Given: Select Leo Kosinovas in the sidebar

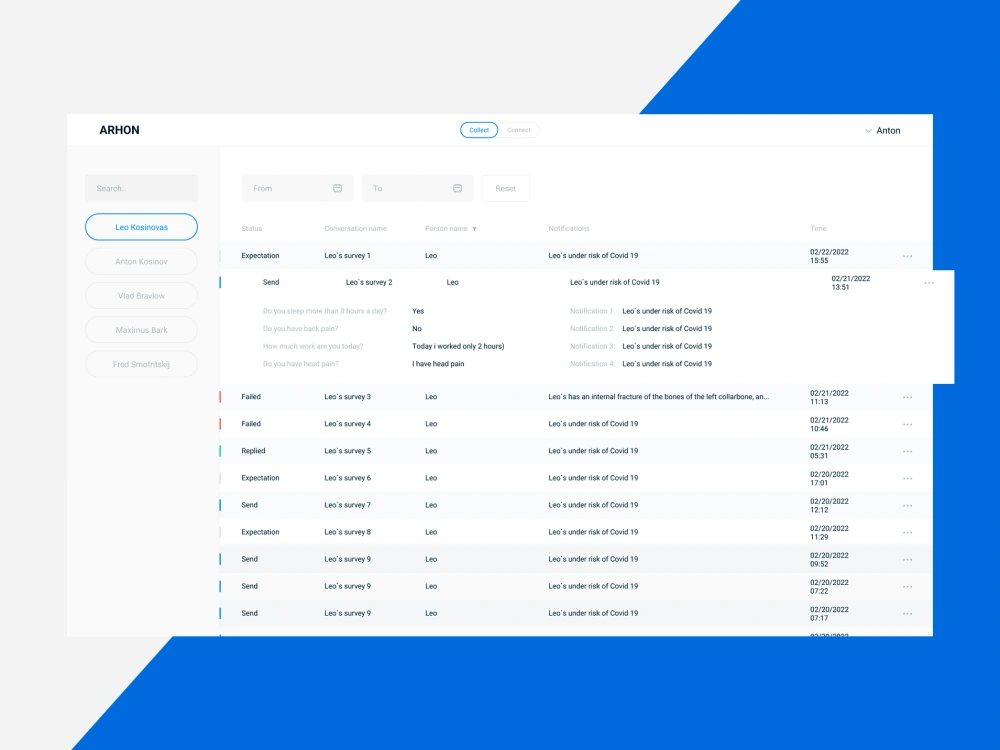Looking at the screenshot, I should (142, 227).
